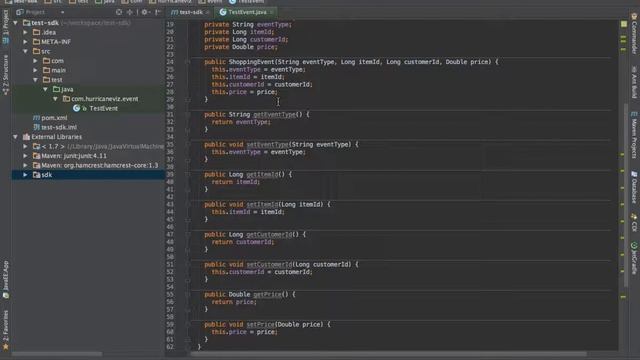Click the code inspection status indicator square
This screenshot has width=640, height=360.
click(x=624, y=24)
